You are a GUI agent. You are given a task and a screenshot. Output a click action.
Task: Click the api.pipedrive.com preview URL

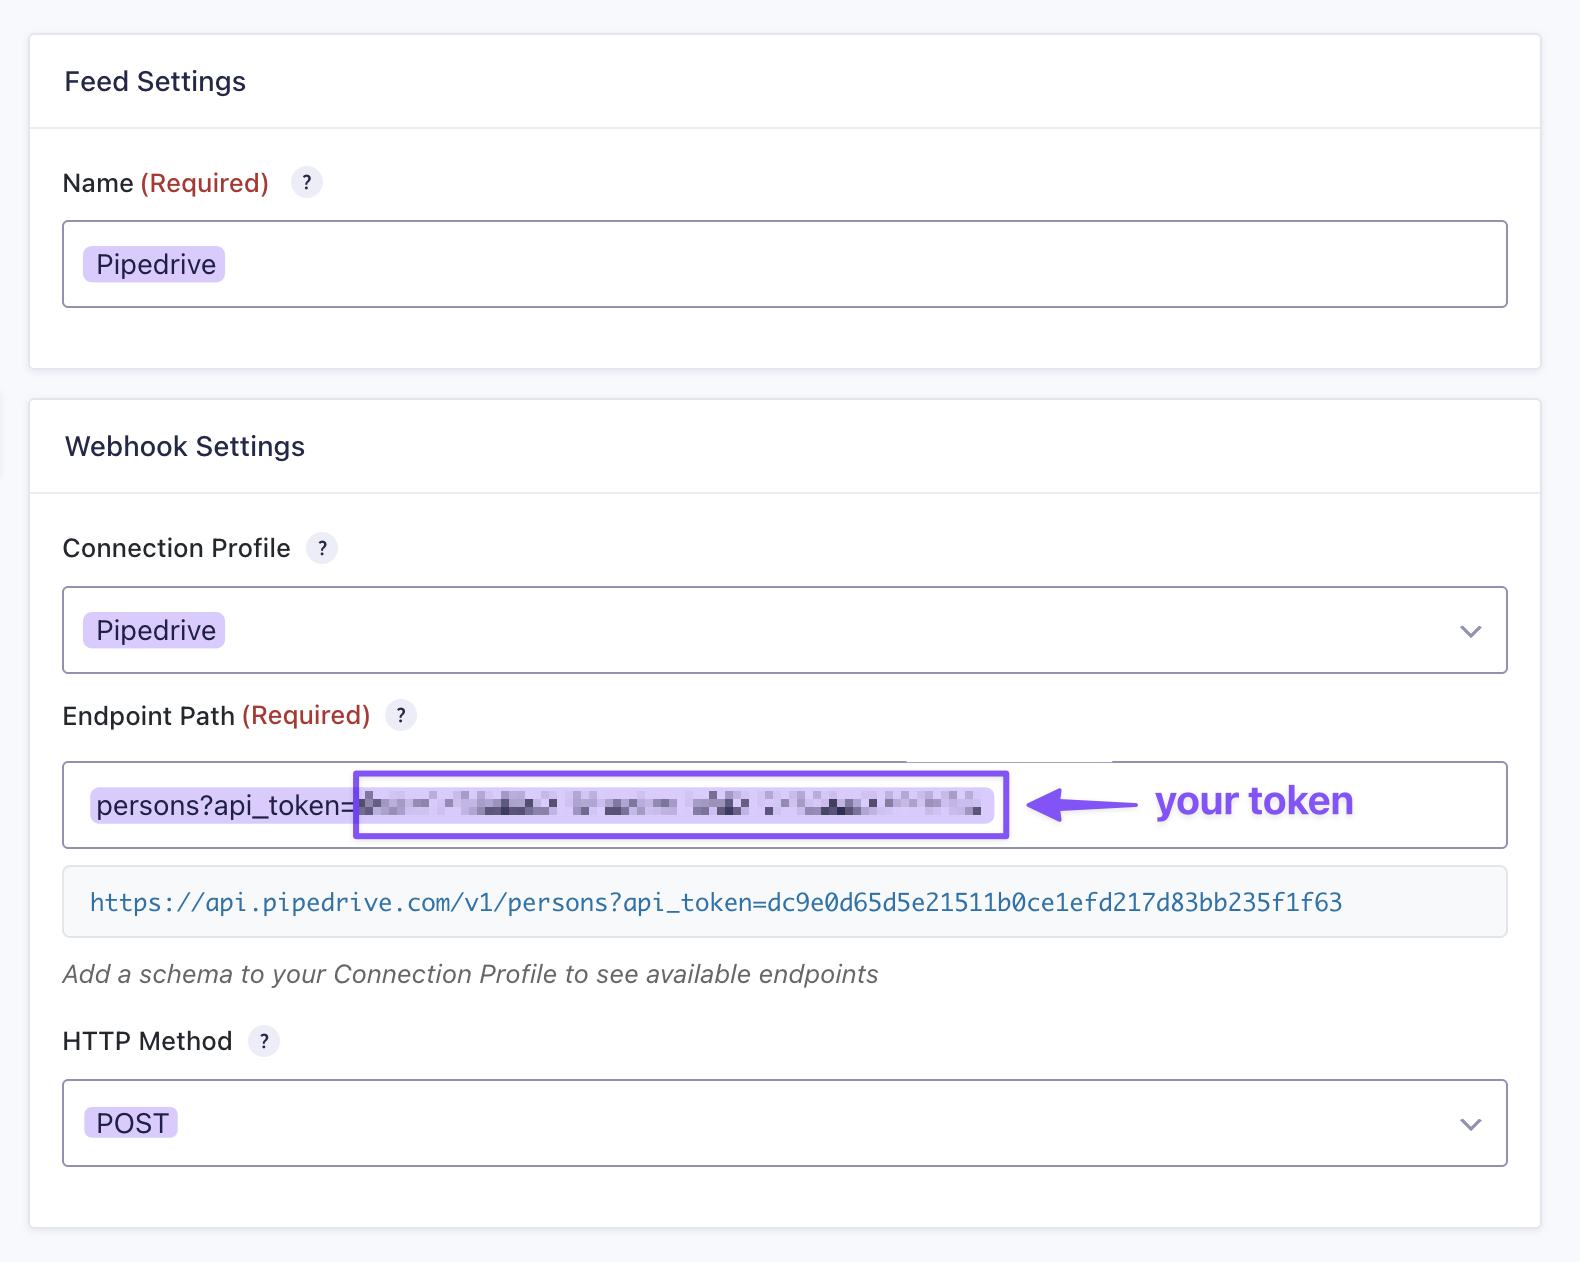715,903
